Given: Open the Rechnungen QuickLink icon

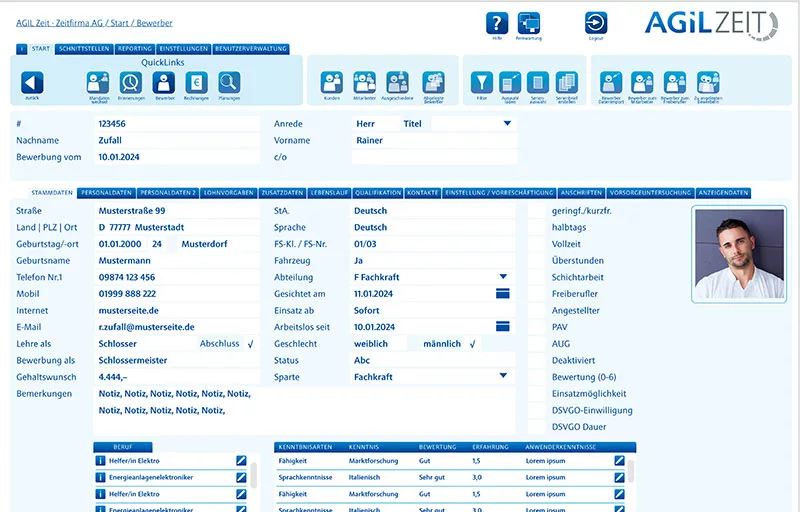Looking at the screenshot, I should [x=196, y=83].
